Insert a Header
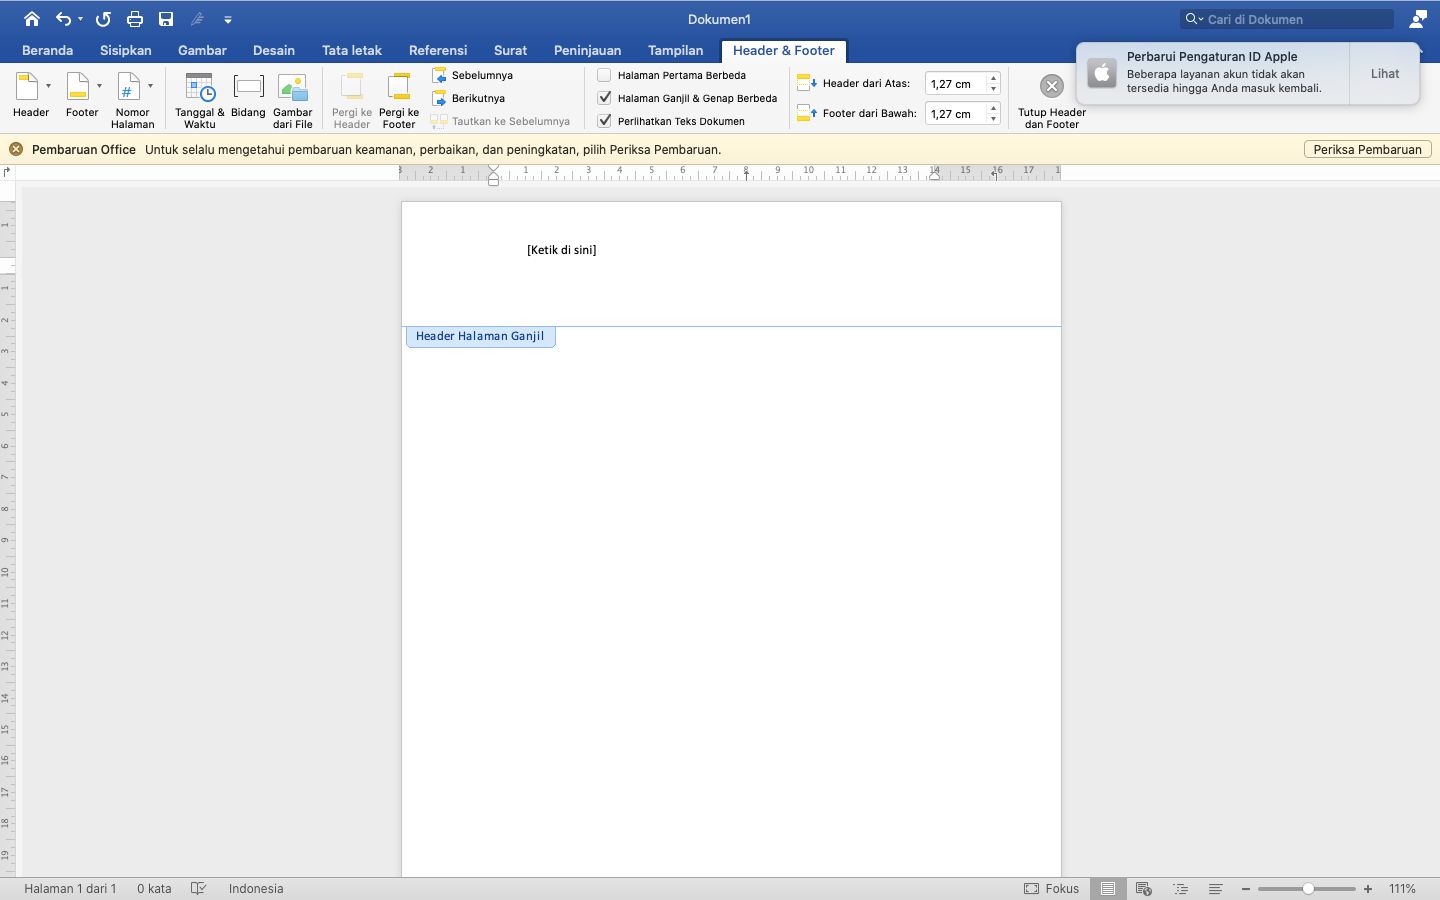The width and height of the screenshot is (1440, 900). (x=28, y=97)
